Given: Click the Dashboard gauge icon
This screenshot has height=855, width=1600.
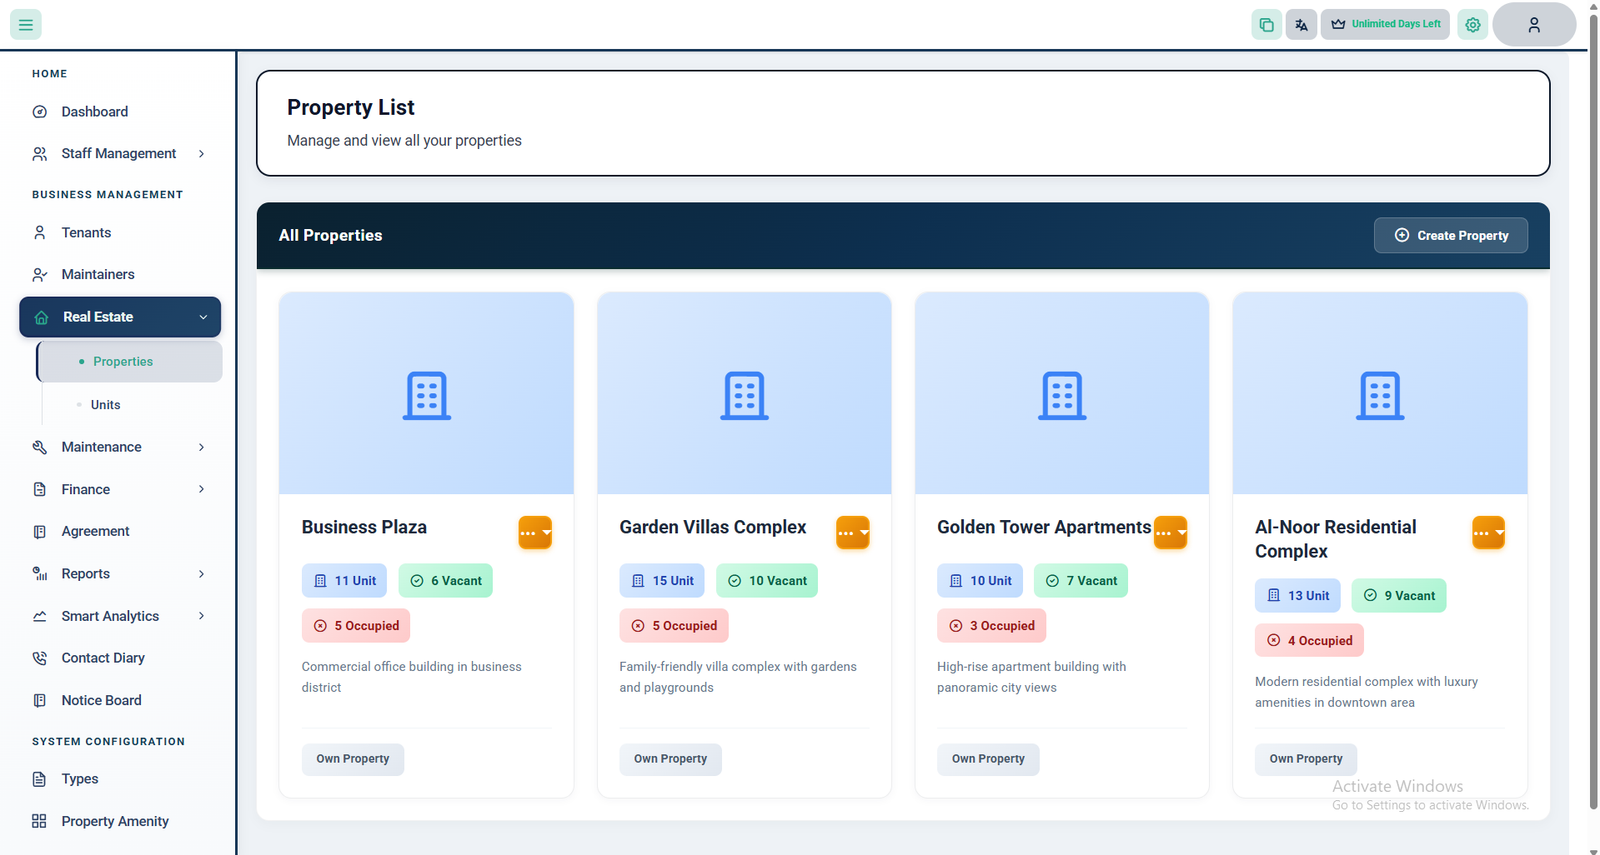Looking at the screenshot, I should click(x=40, y=112).
